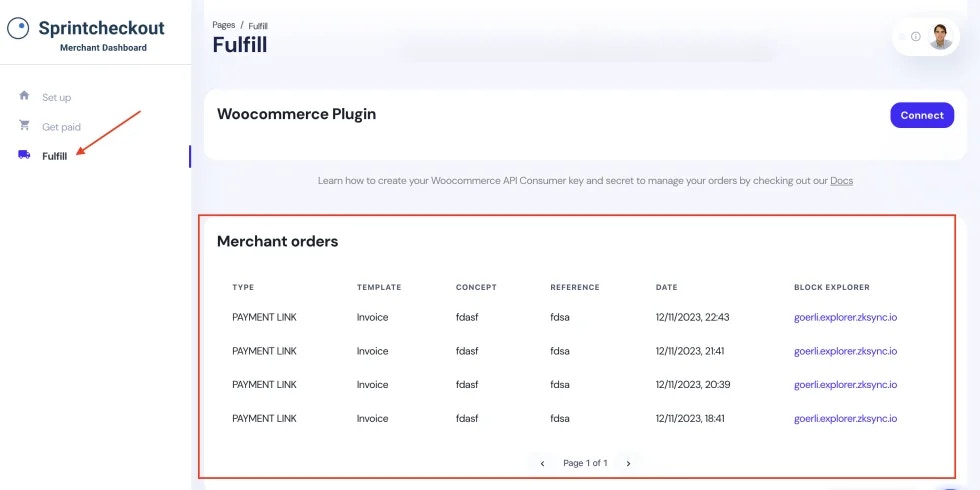Screen dimensions: 980x490
Task: Click the Sprintcheckout circular logo icon
Action: click(18, 28)
